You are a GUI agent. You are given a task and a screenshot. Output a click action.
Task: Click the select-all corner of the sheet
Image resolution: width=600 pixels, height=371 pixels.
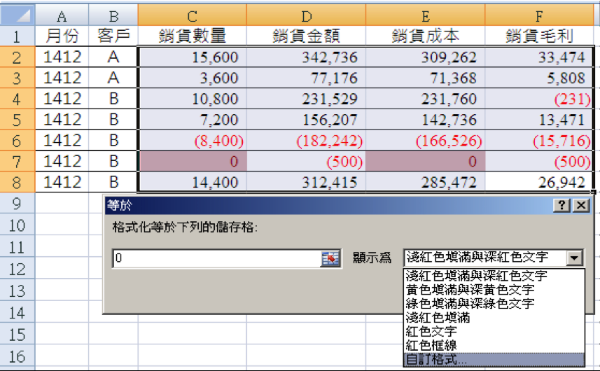point(18,15)
